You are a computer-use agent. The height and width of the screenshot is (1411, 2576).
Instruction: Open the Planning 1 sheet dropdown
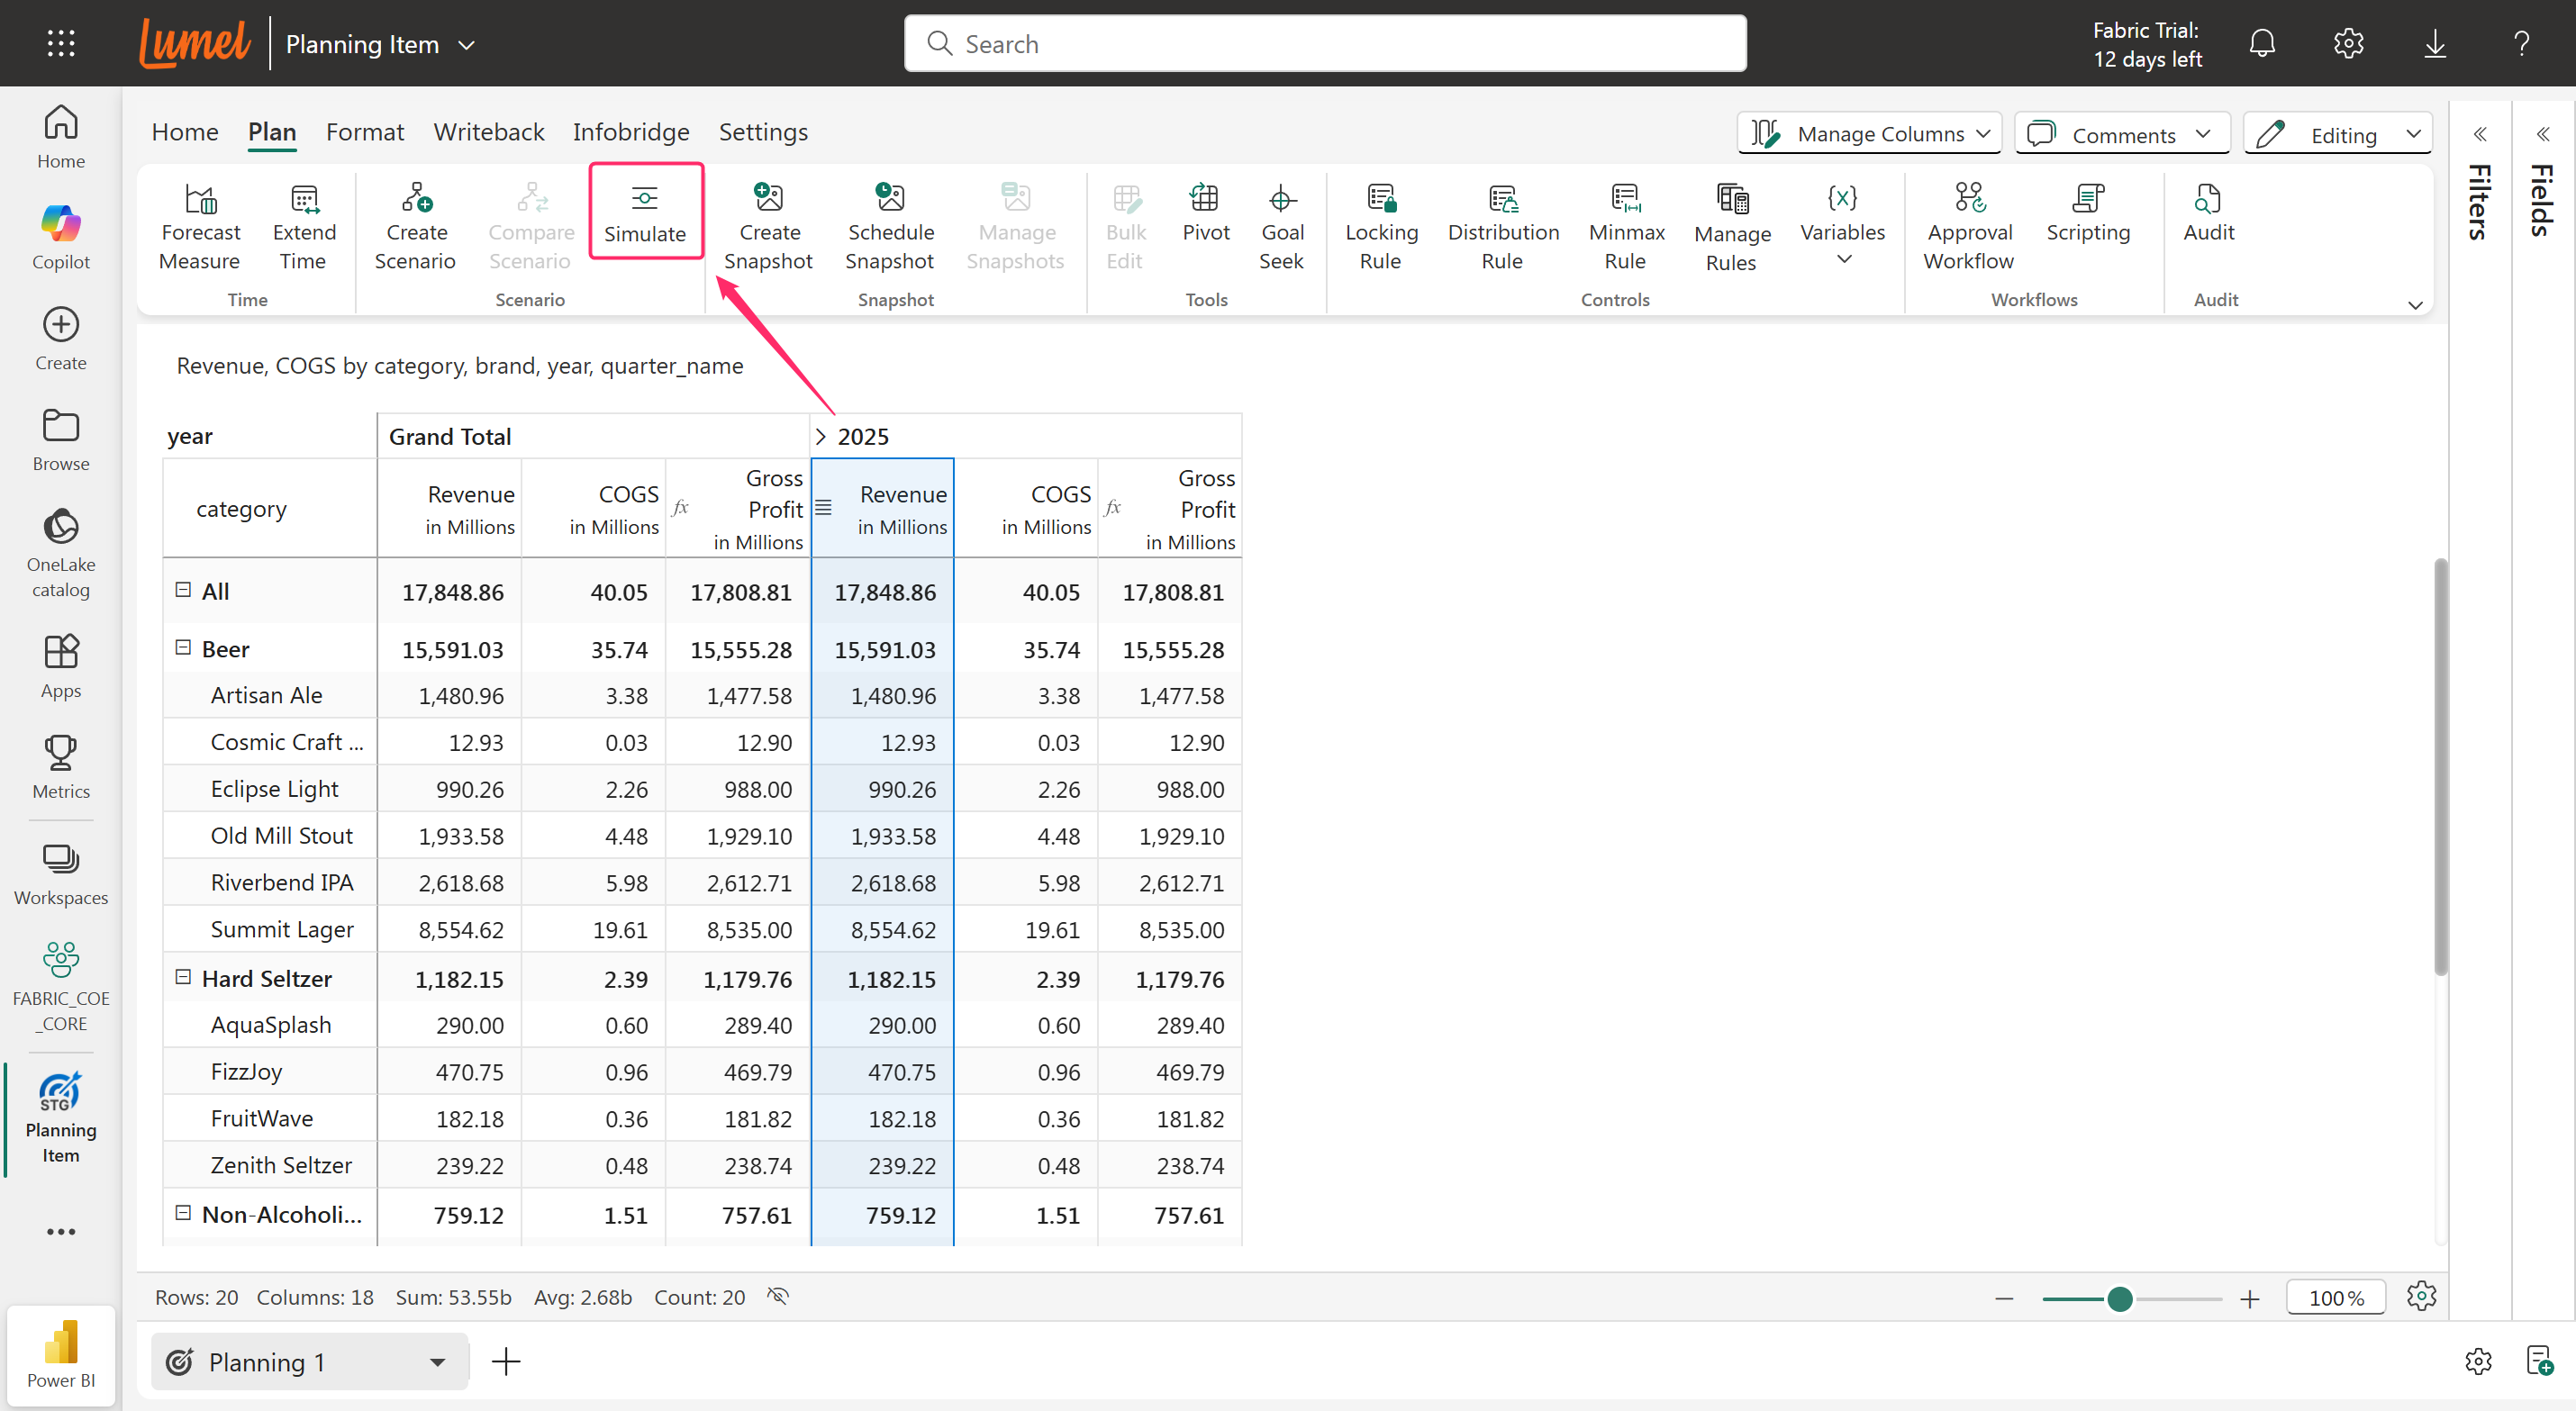[x=437, y=1361]
